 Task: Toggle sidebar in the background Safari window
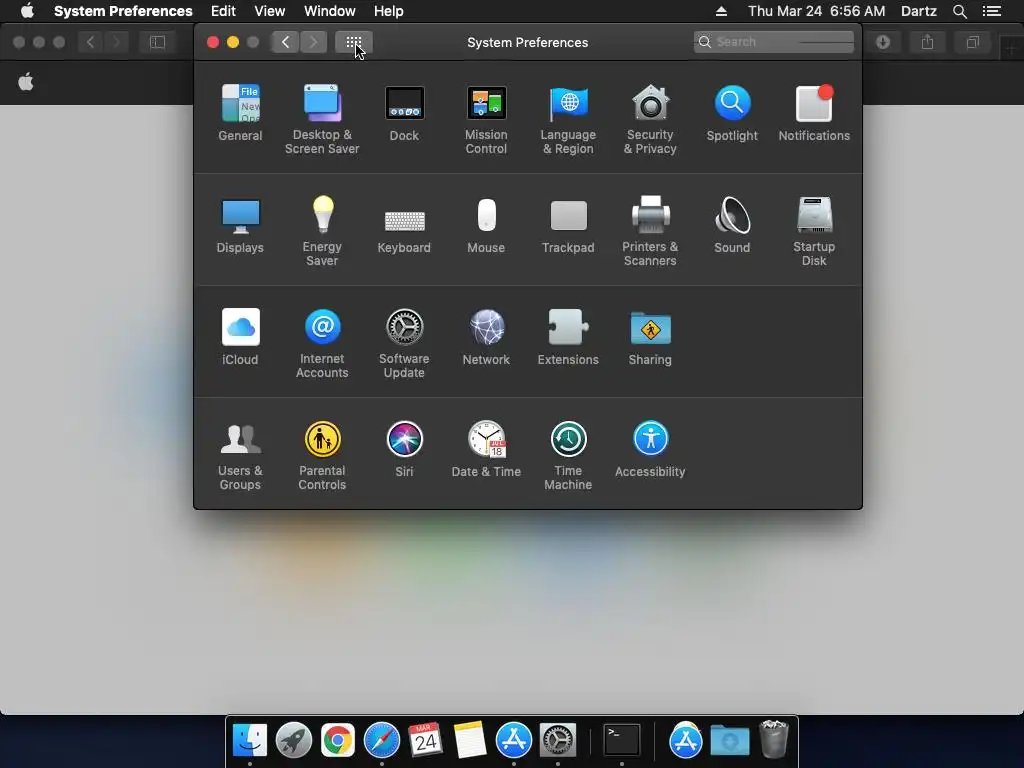[157, 42]
